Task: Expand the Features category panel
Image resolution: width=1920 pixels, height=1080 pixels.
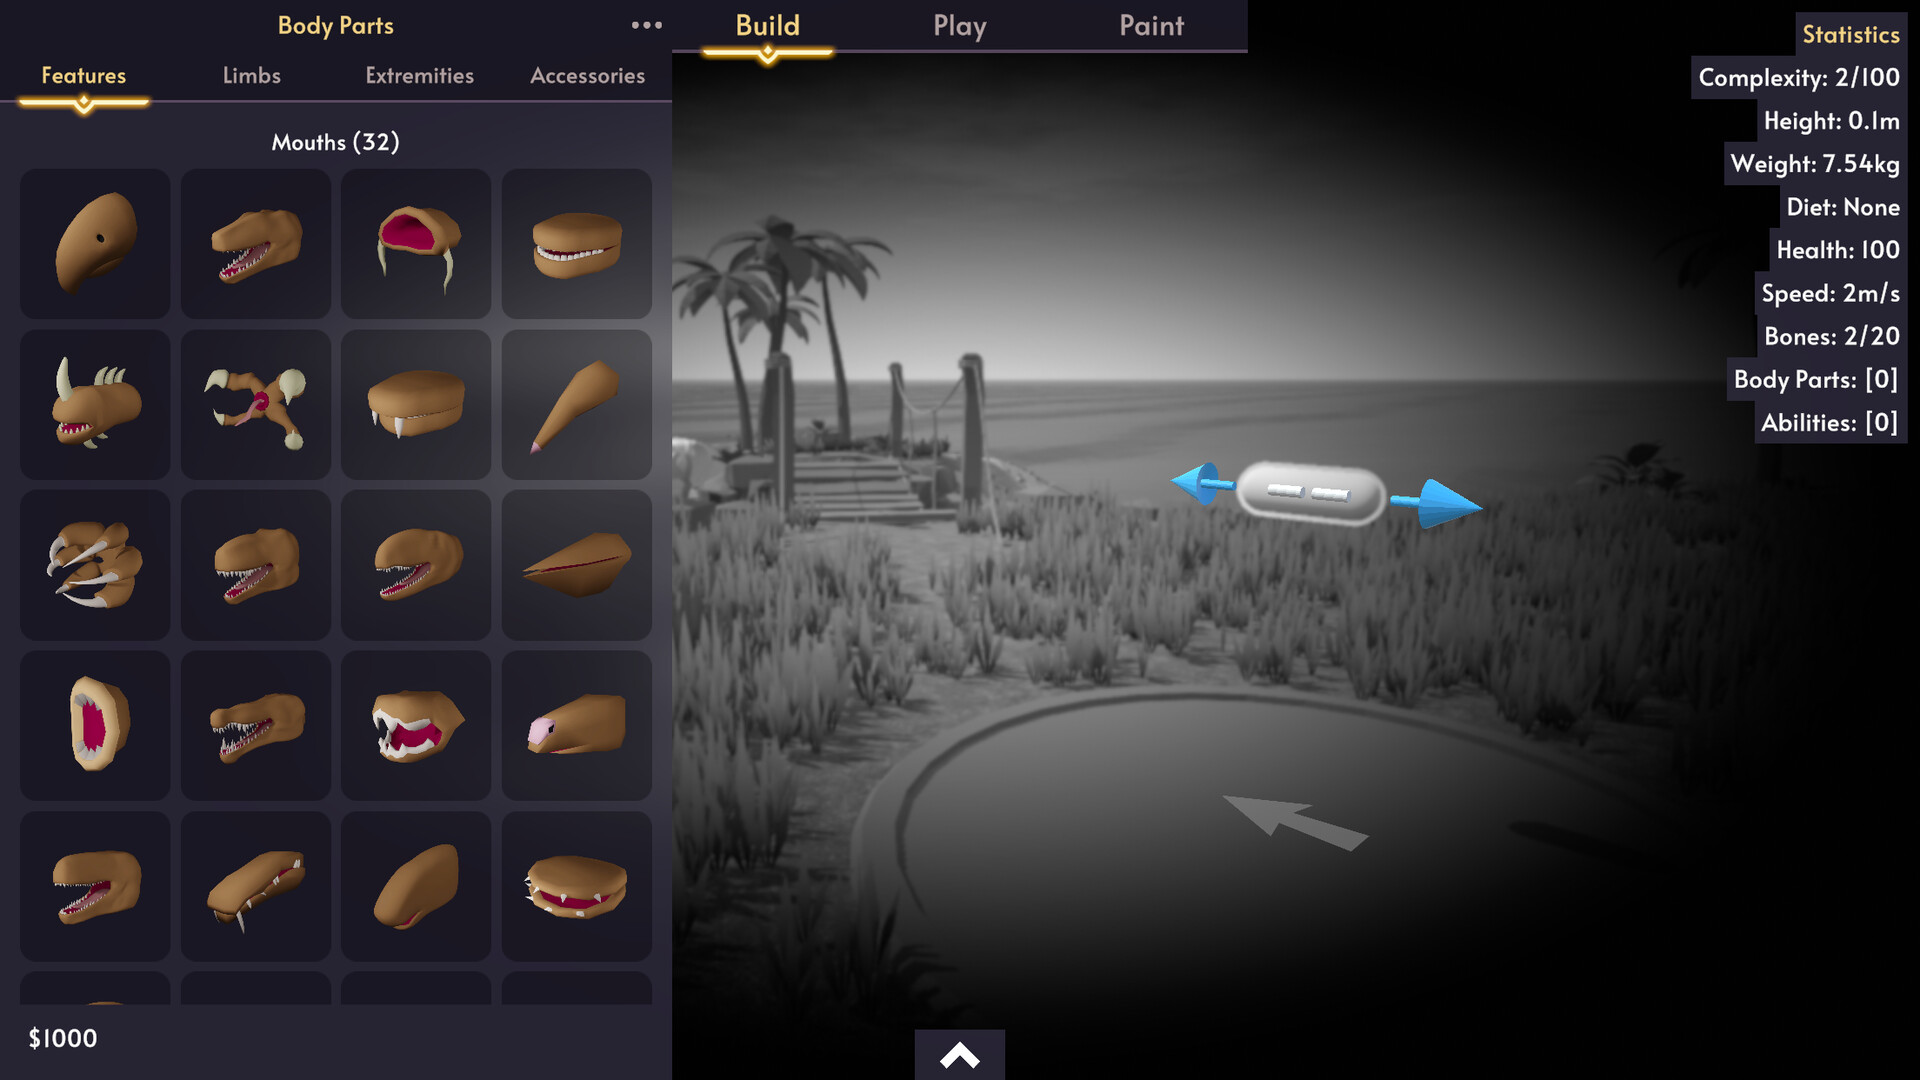Action: 83,74
